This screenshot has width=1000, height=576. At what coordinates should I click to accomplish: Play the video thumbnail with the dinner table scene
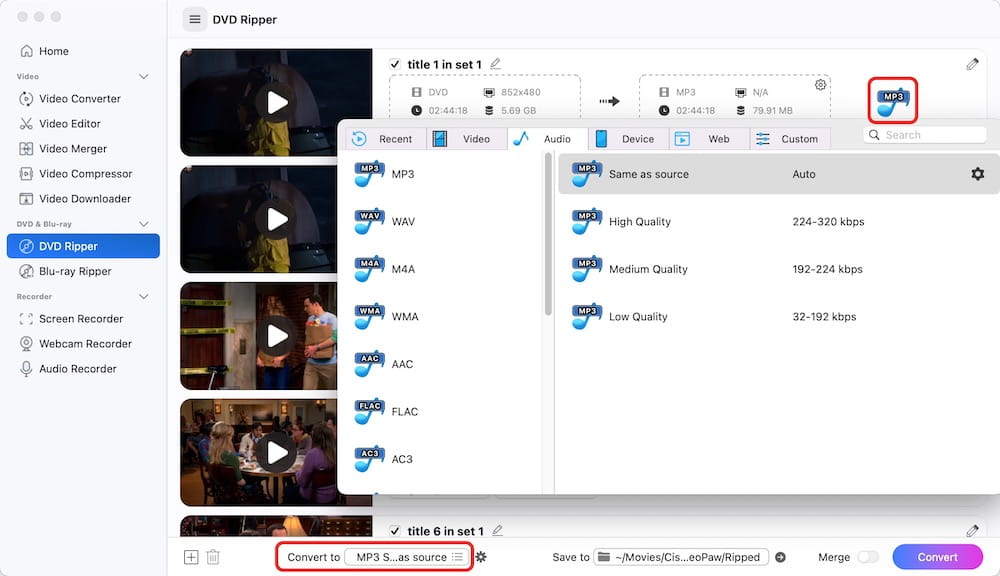(x=276, y=453)
